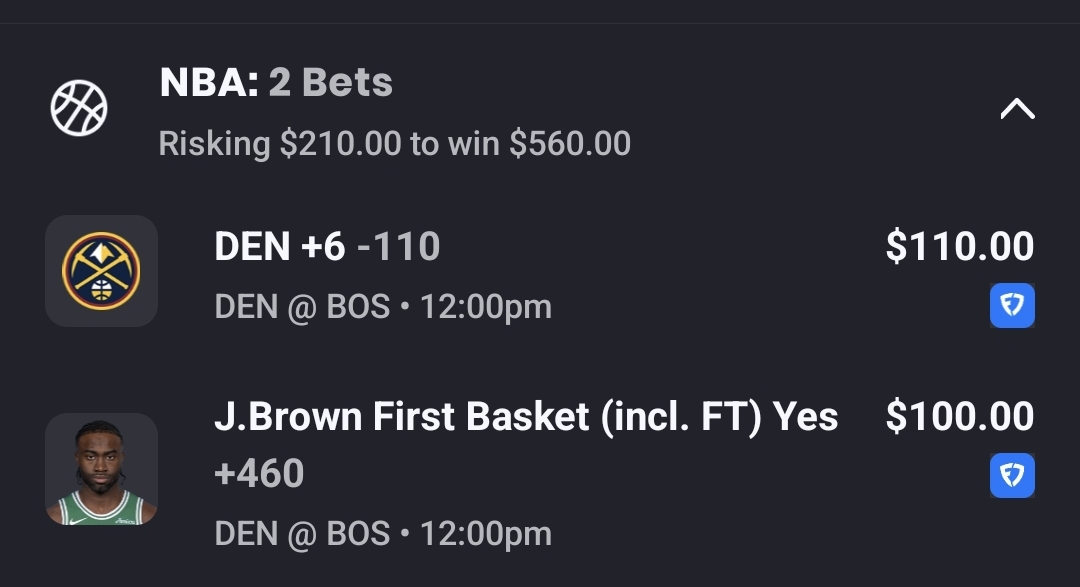
Task: Open J.Brown player headshot photo
Action: (x=101, y=469)
